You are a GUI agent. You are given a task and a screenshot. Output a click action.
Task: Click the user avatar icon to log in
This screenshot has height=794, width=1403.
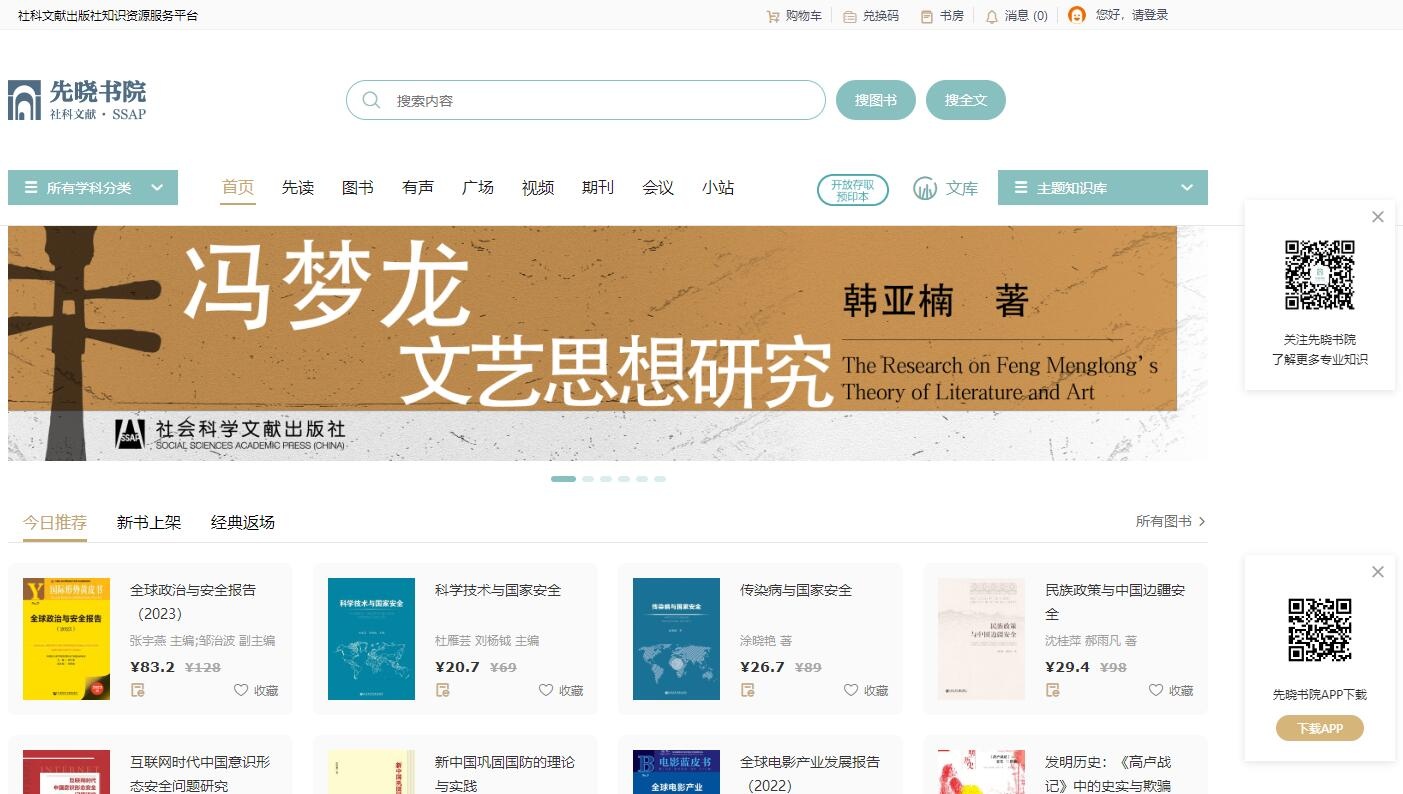tap(1077, 15)
